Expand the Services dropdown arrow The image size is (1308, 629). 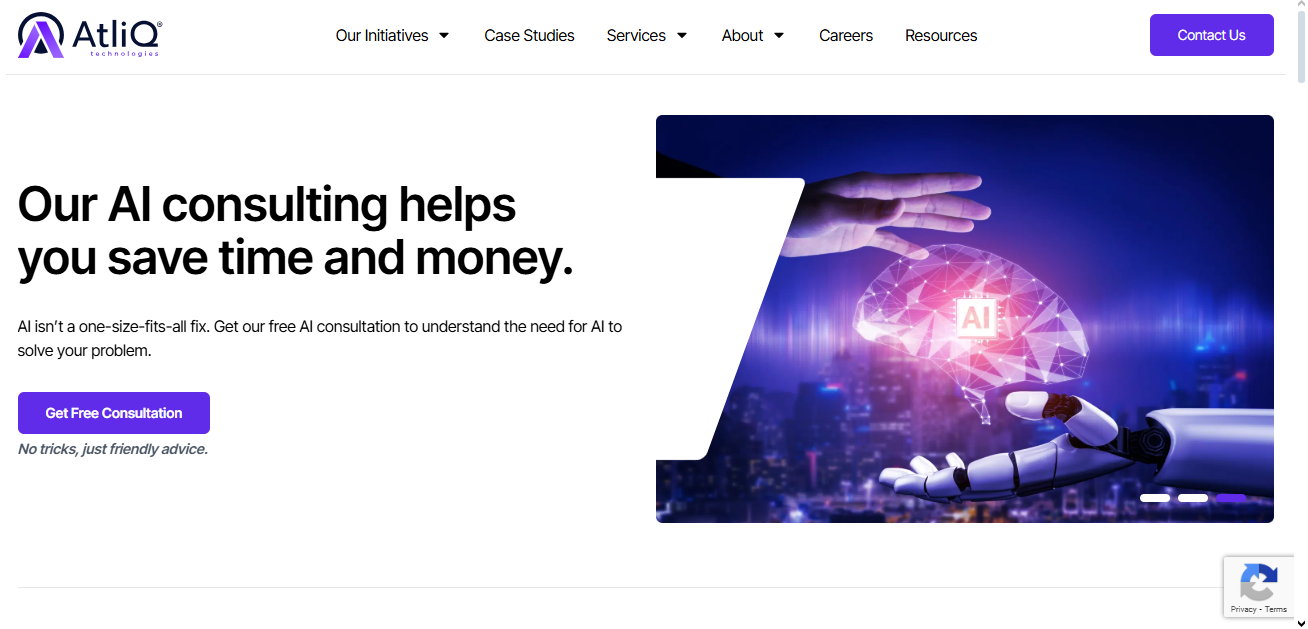click(x=682, y=35)
